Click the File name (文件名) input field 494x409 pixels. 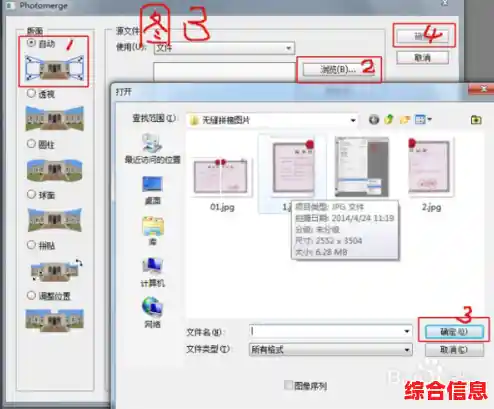click(331, 331)
